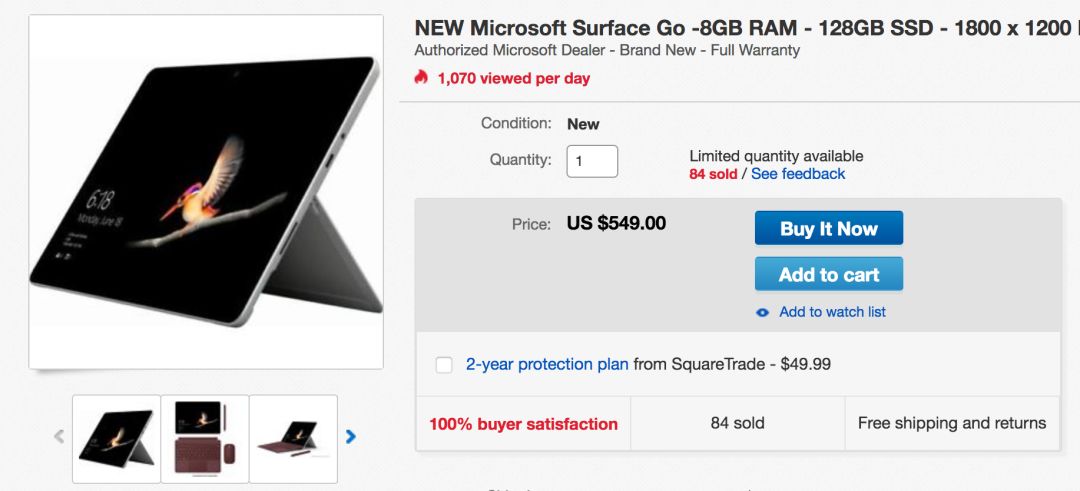Click the red 84 sold text
This screenshot has height=491, width=1080.
713,174
